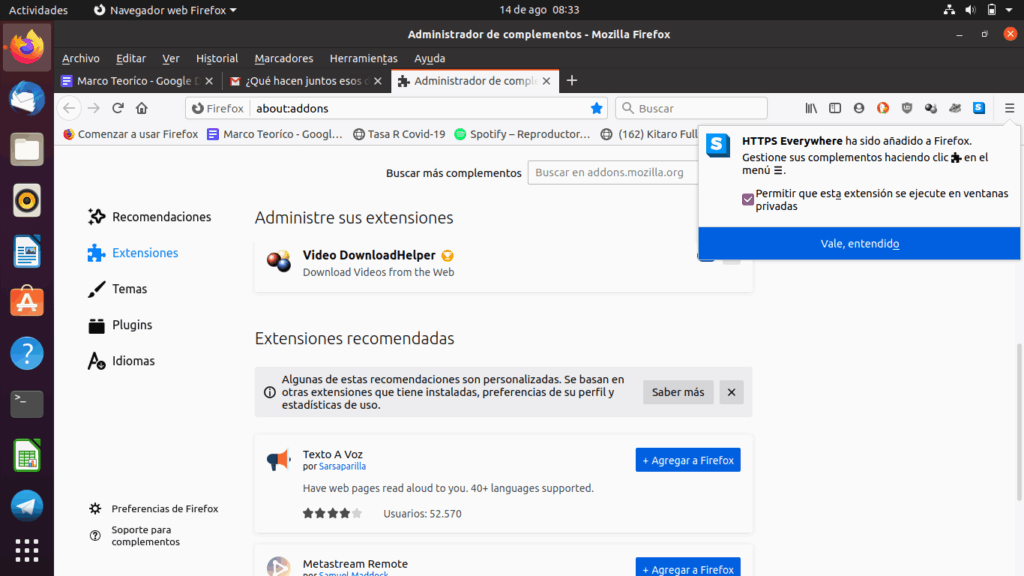Open LibreOffice Writer from the dock
The width and height of the screenshot is (1024, 576).
pyautogui.click(x=27, y=251)
